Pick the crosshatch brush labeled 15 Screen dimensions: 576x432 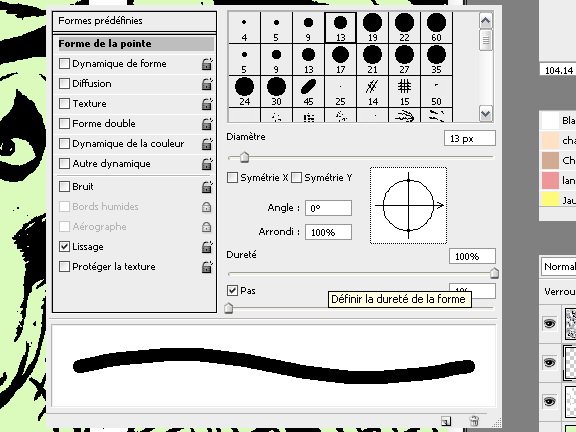click(404, 91)
